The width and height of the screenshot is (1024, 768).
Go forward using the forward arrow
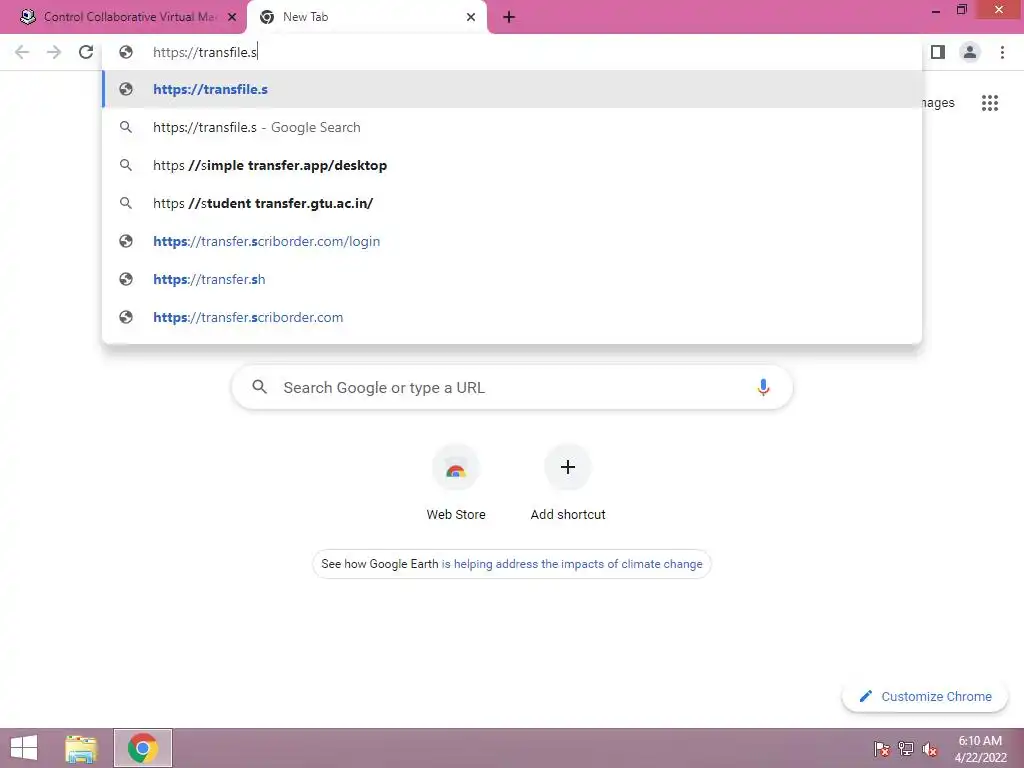pyautogui.click(x=54, y=52)
